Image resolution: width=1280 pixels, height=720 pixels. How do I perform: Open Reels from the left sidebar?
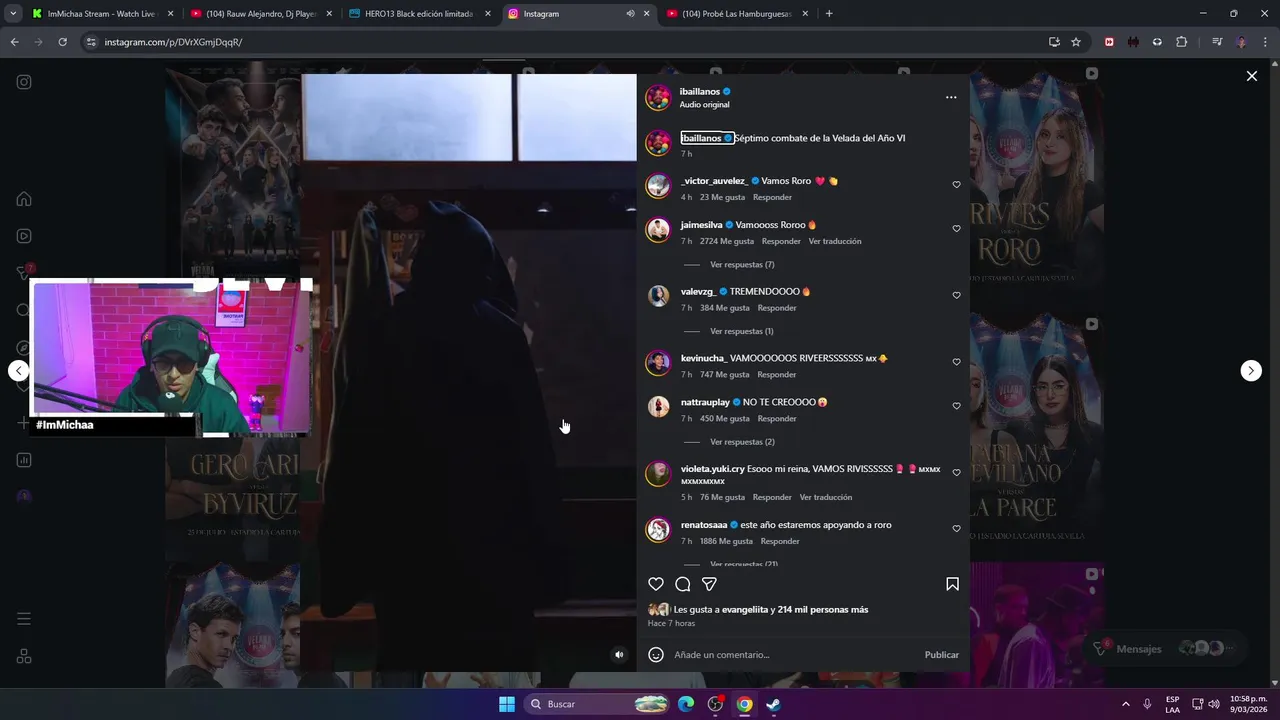[x=24, y=236]
